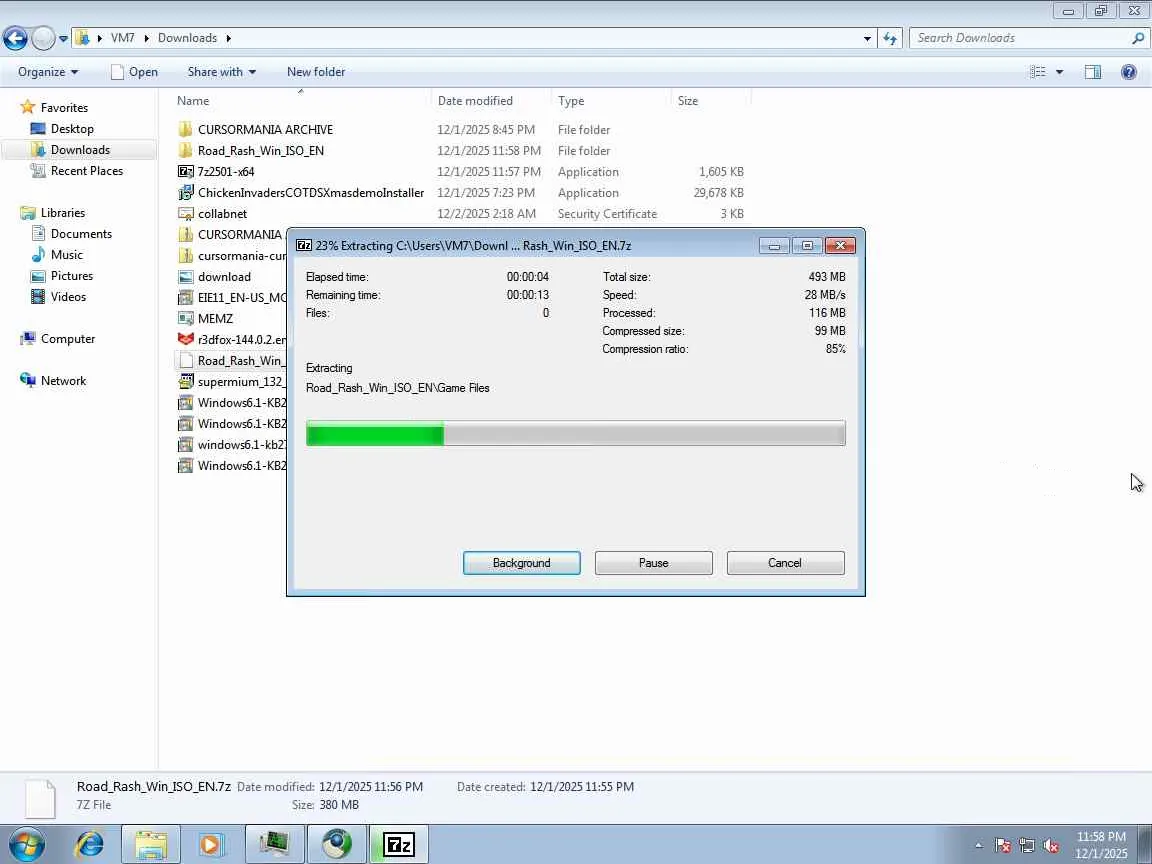Screen dimensions: 1152x864
Task: Select the collabnet certificate icon
Action: tap(186, 214)
